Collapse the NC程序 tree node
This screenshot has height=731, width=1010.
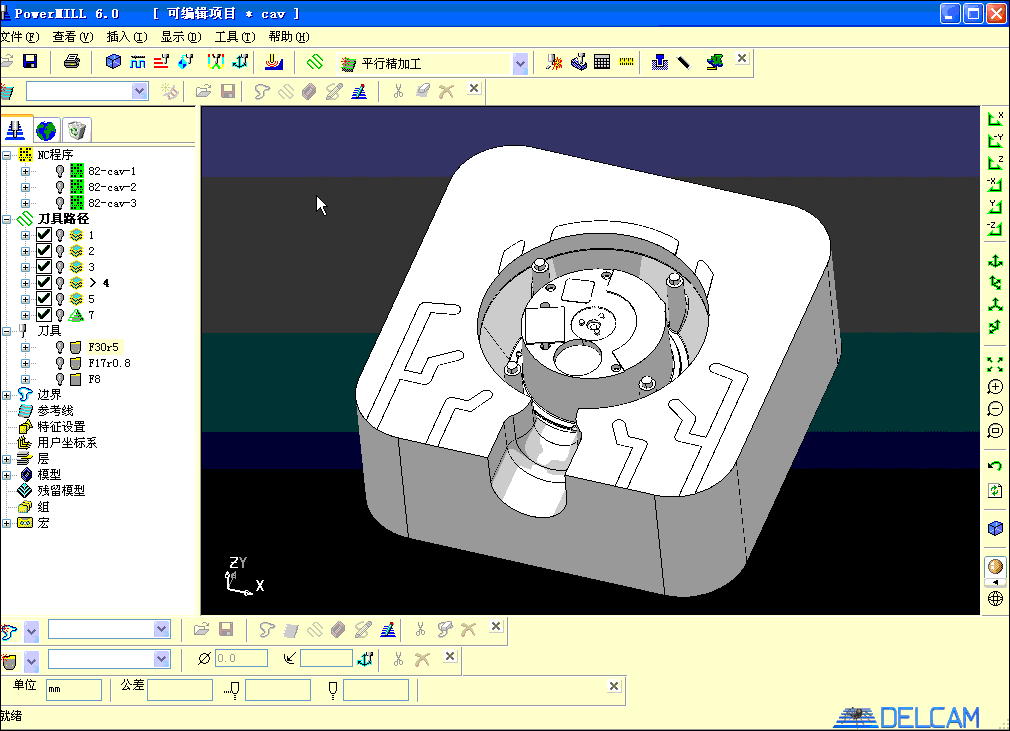coord(6,155)
